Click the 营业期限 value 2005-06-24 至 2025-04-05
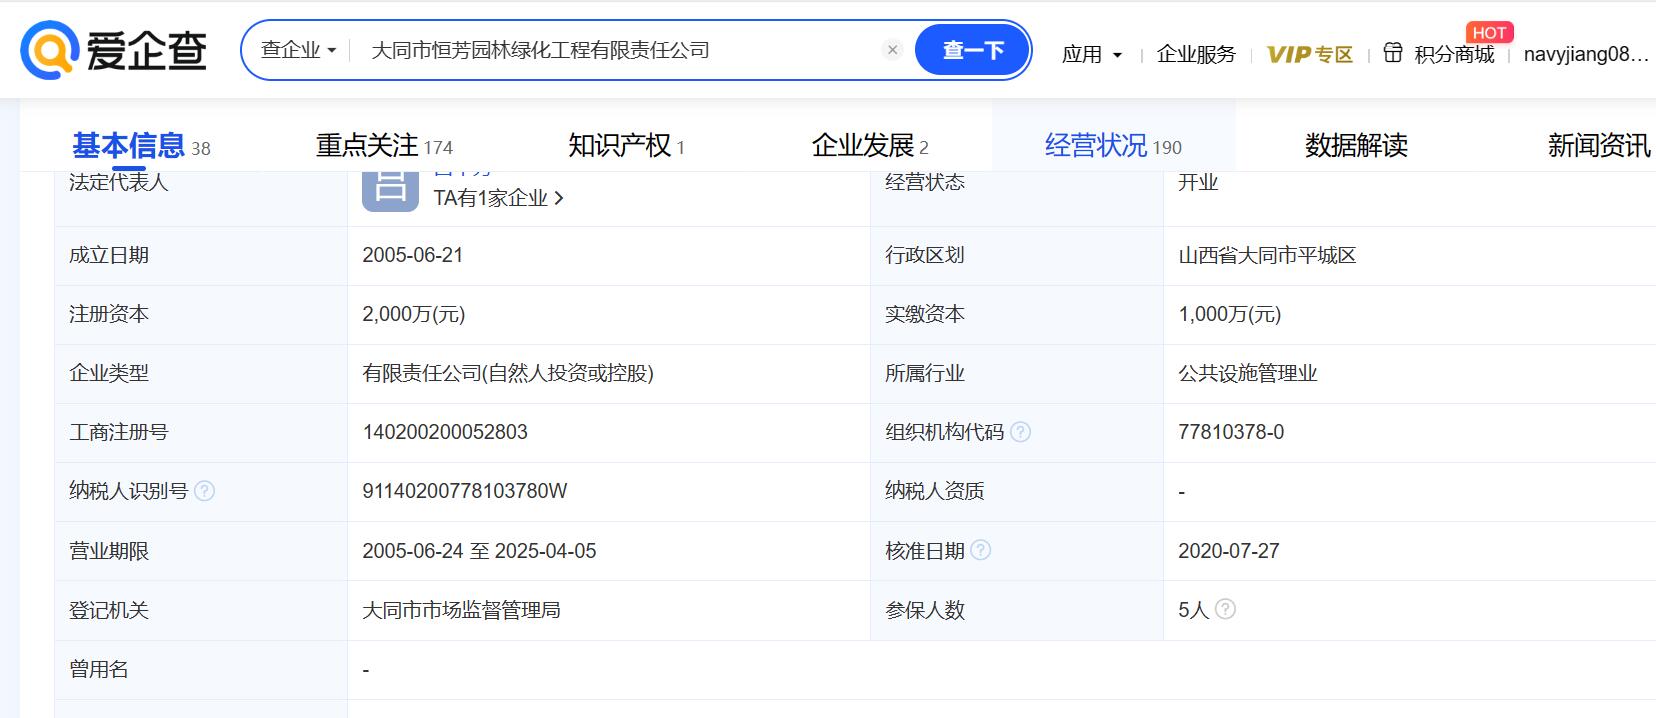Screen dimensions: 1656x718 [x=479, y=551]
